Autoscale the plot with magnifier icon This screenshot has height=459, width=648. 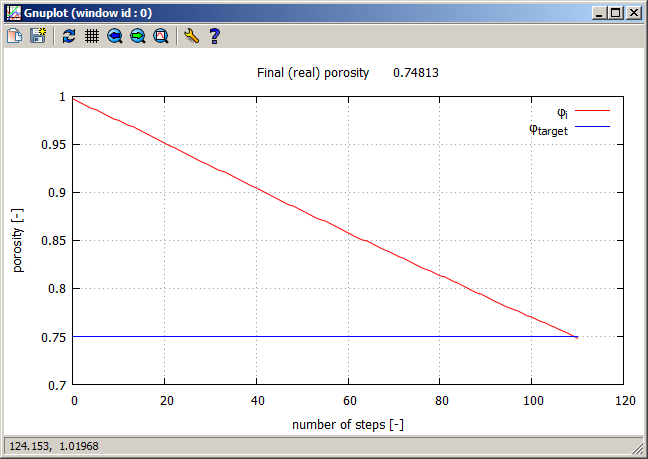click(161, 36)
